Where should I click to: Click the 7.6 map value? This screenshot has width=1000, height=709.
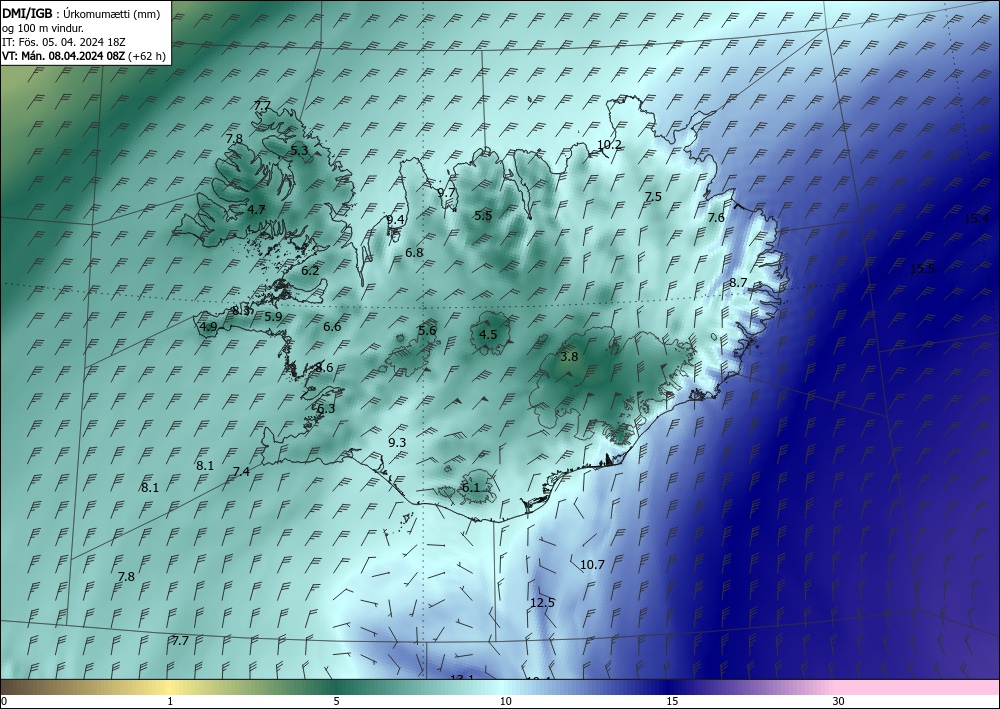716,217
